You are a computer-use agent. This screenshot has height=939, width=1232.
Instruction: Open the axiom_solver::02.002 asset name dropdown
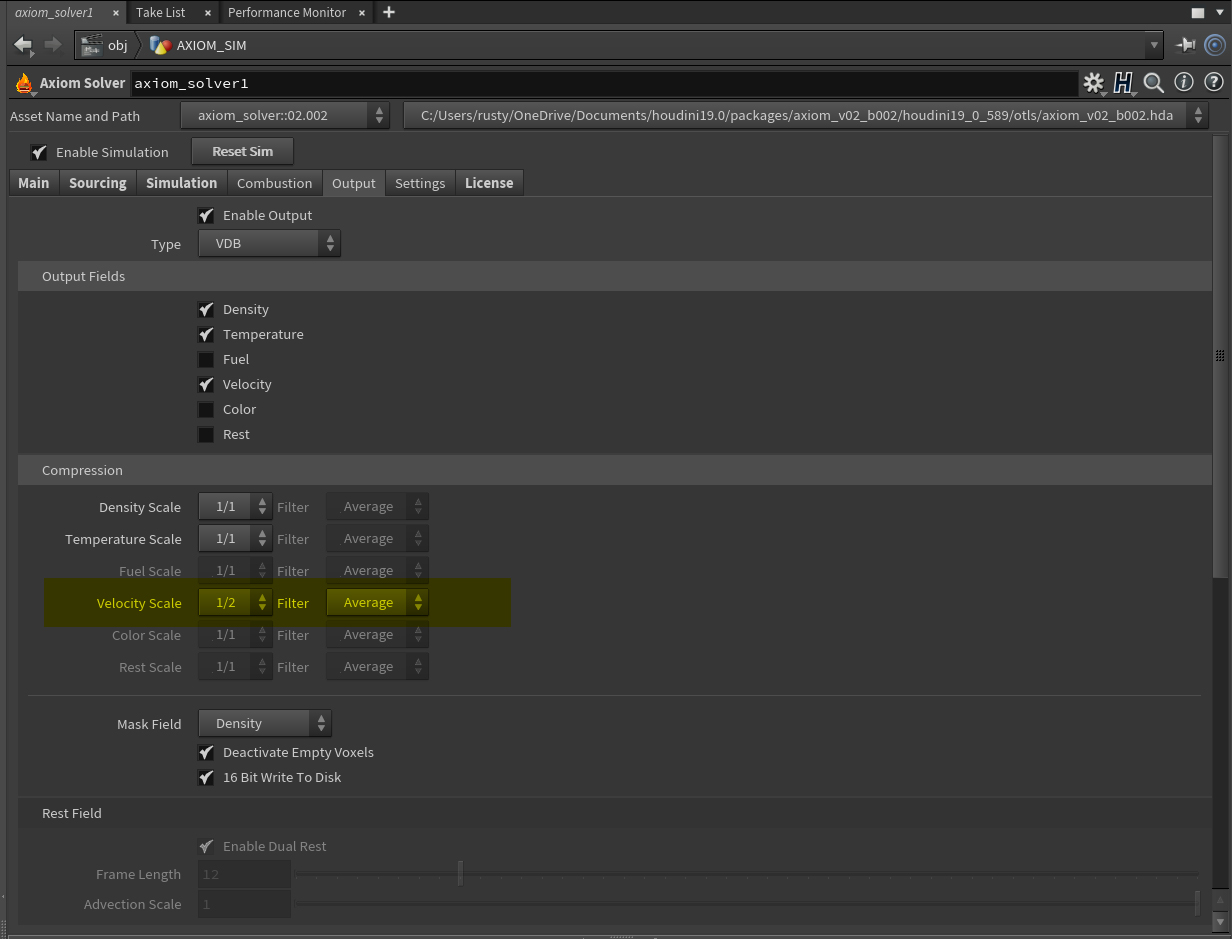(x=285, y=115)
